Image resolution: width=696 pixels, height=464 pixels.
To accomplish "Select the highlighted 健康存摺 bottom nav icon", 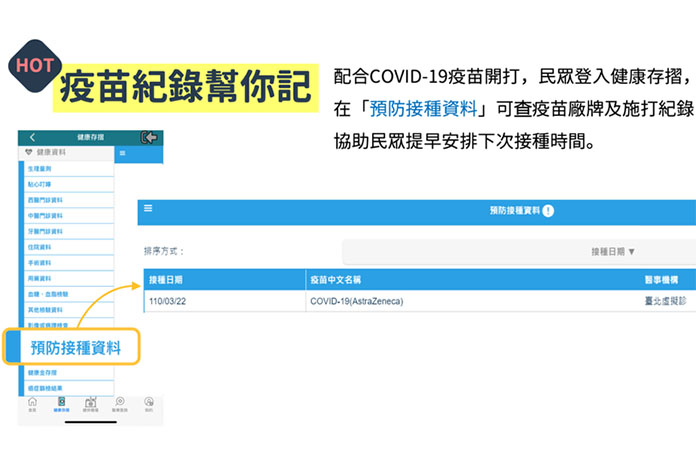I will click(61, 404).
